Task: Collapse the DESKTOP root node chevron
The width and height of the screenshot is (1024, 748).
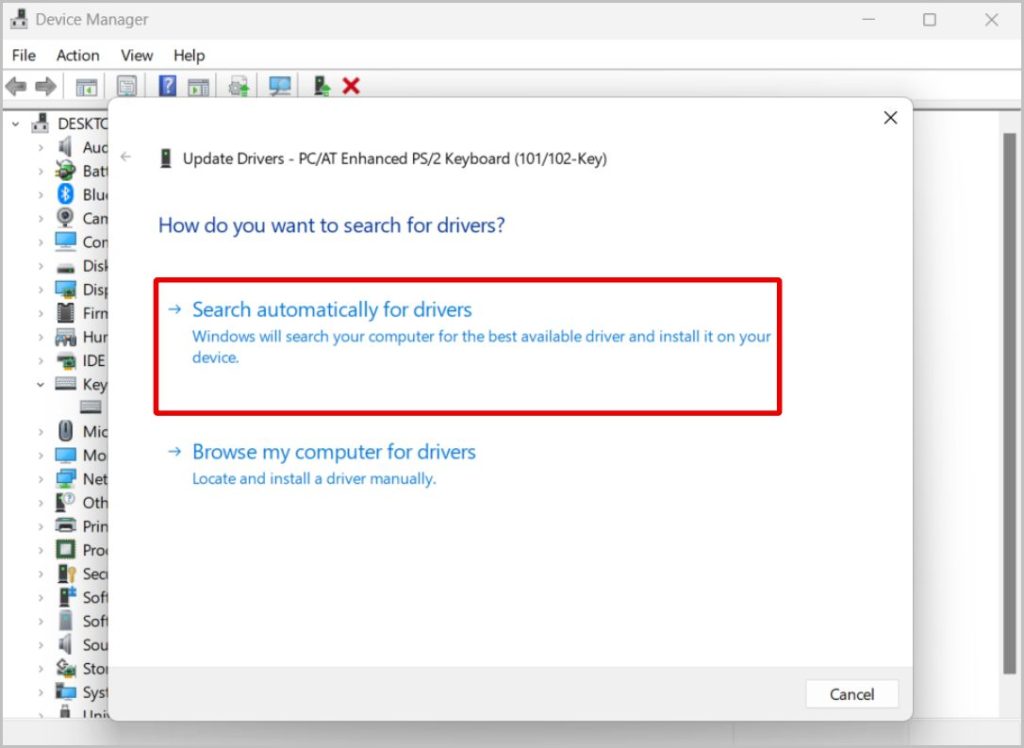Action: coord(16,123)
